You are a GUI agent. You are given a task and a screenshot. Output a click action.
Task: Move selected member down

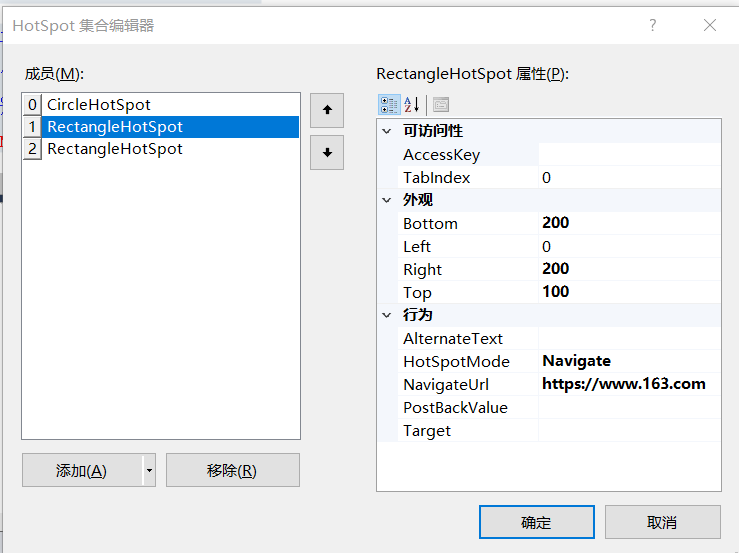(326, 153)
